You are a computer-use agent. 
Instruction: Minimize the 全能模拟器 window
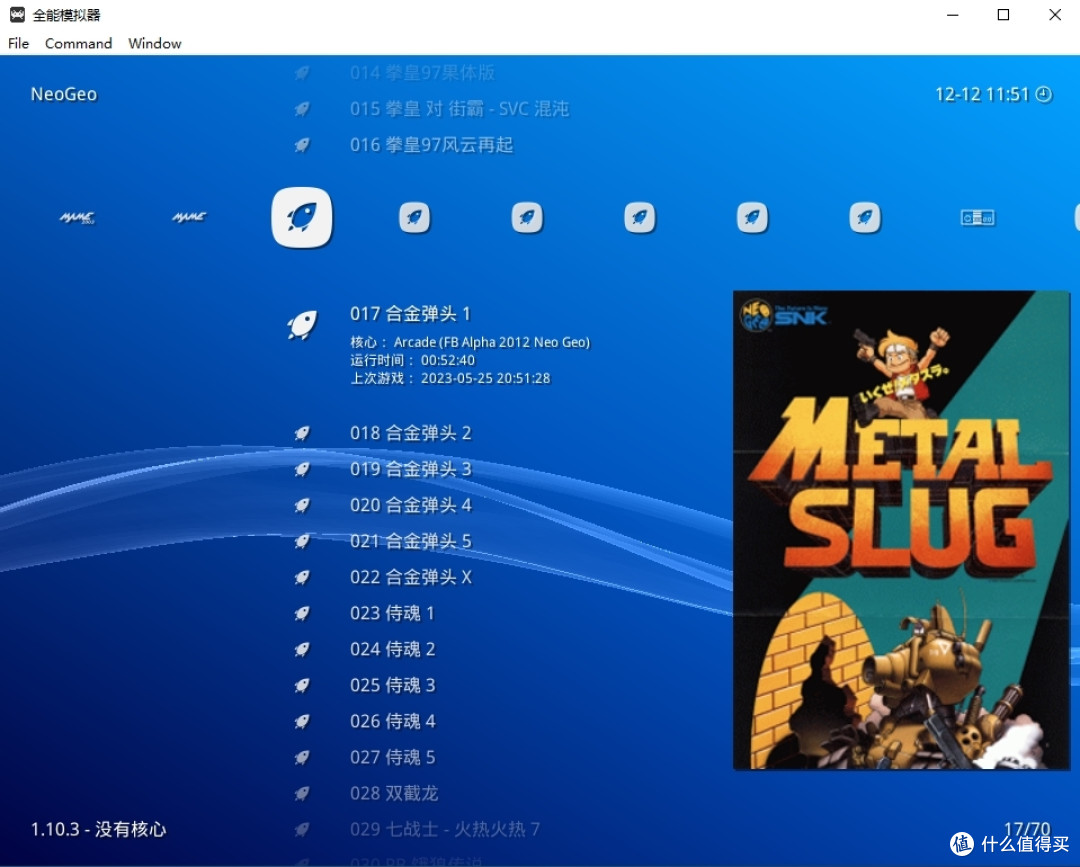(x=953, y=14)
